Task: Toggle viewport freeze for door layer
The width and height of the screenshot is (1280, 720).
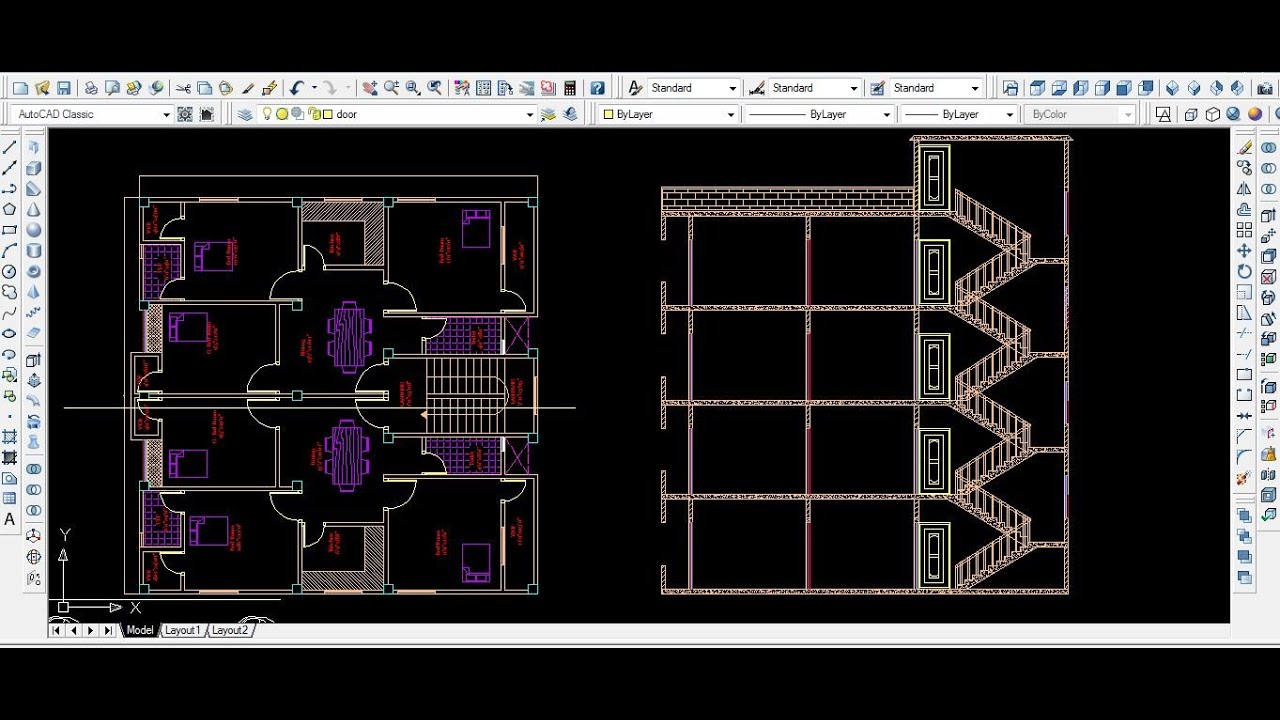Action: coord(298,114)
